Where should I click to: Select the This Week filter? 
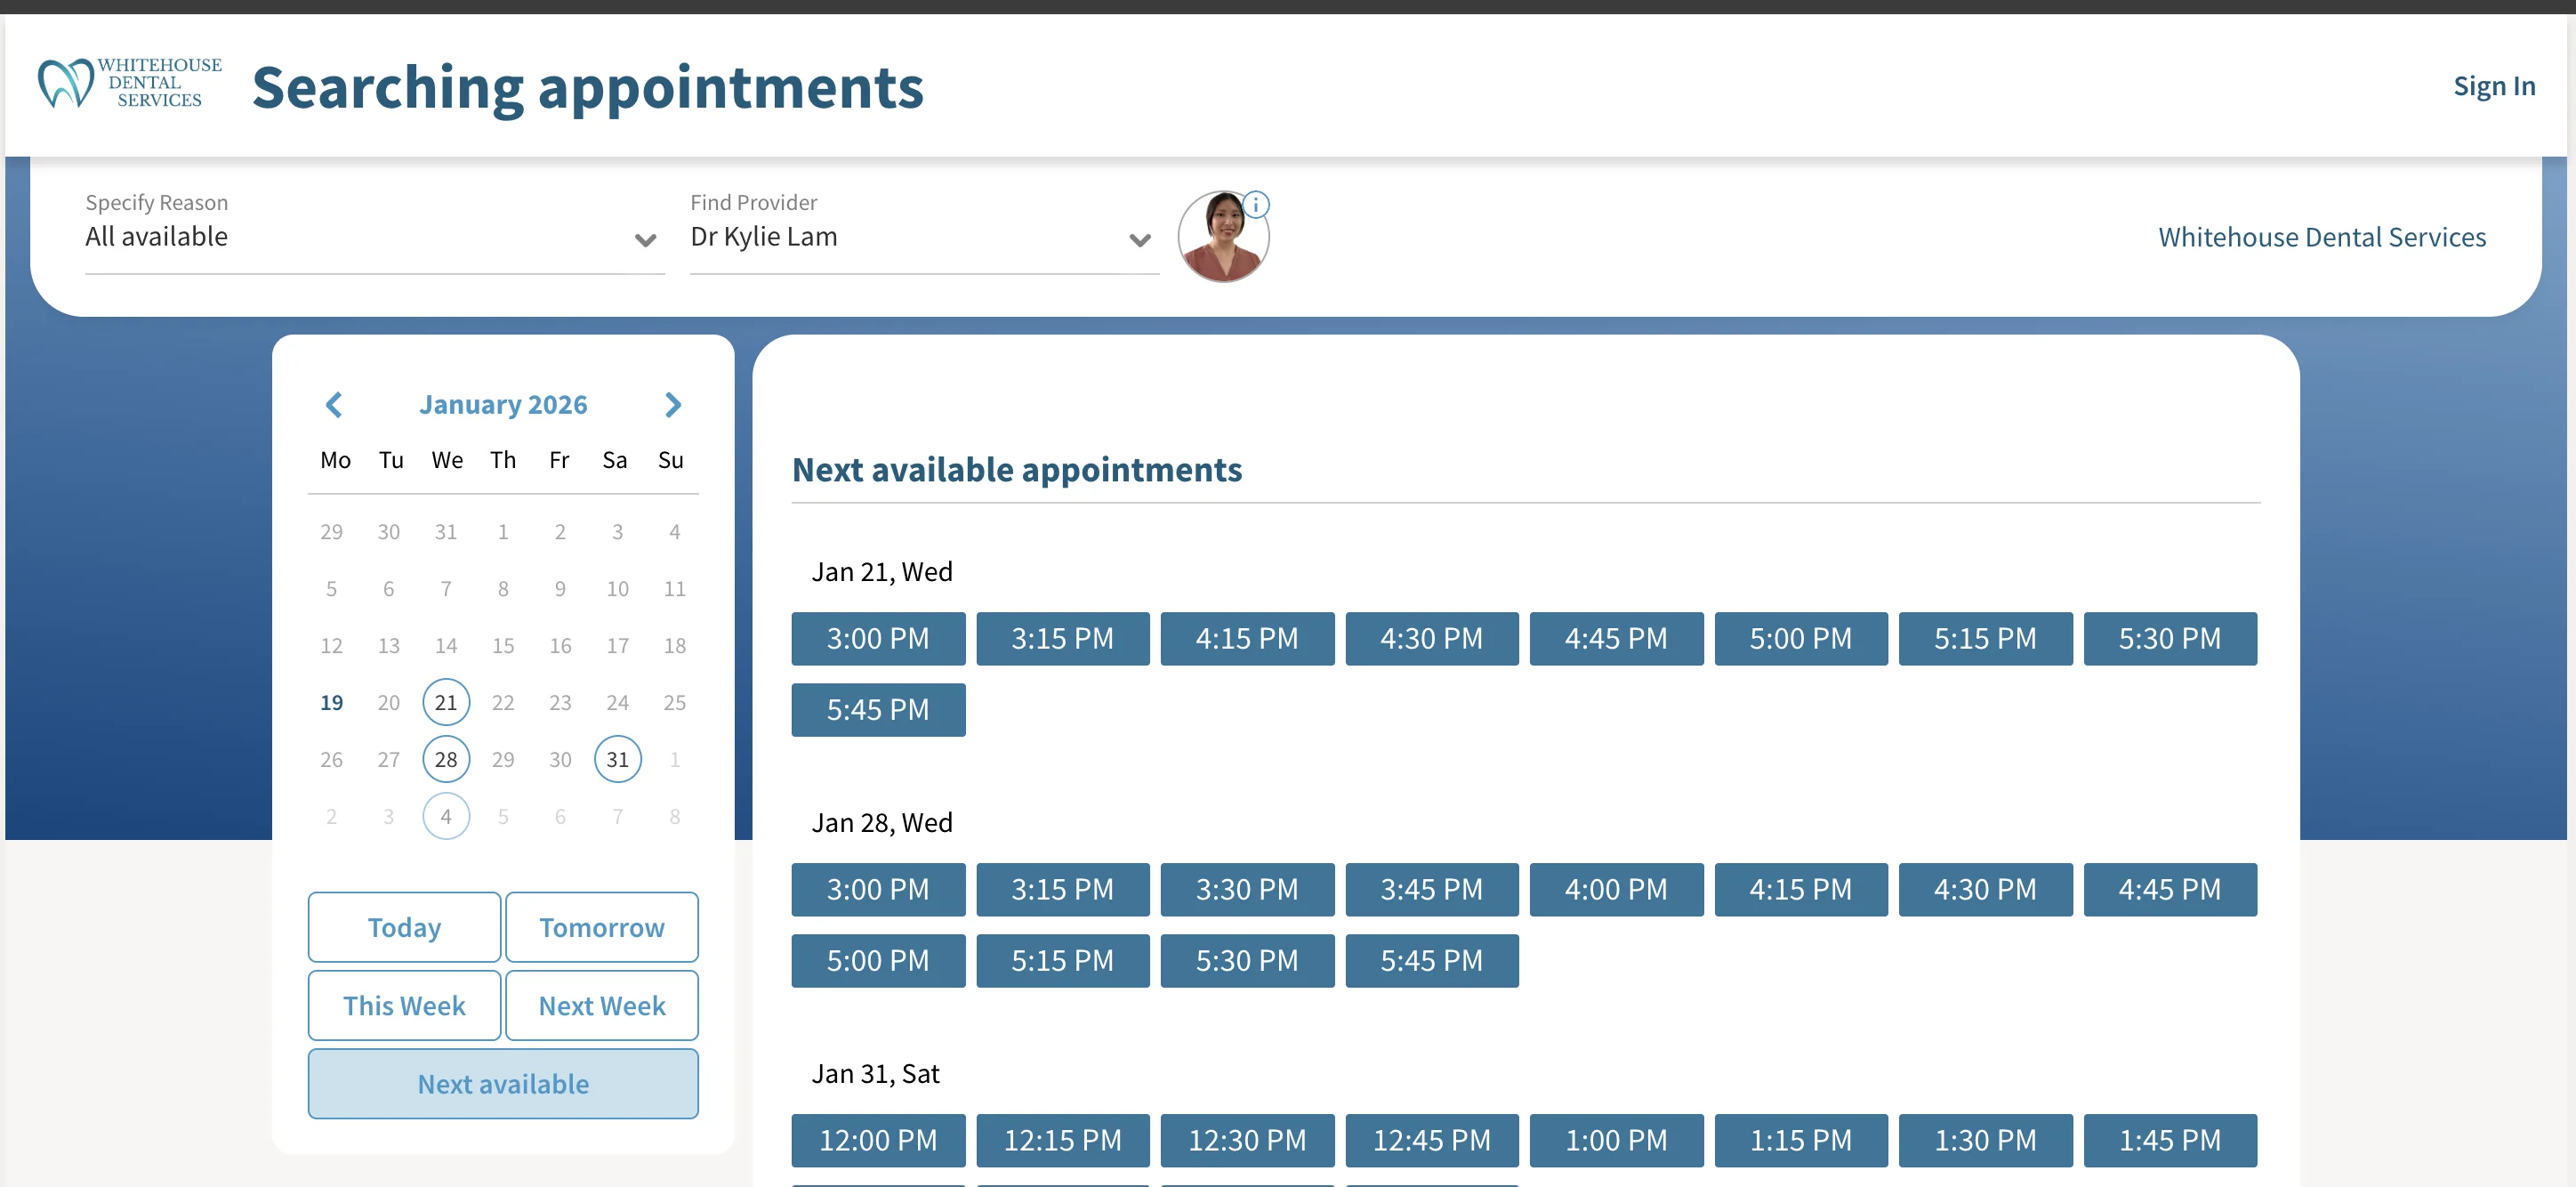(404, 1005)
